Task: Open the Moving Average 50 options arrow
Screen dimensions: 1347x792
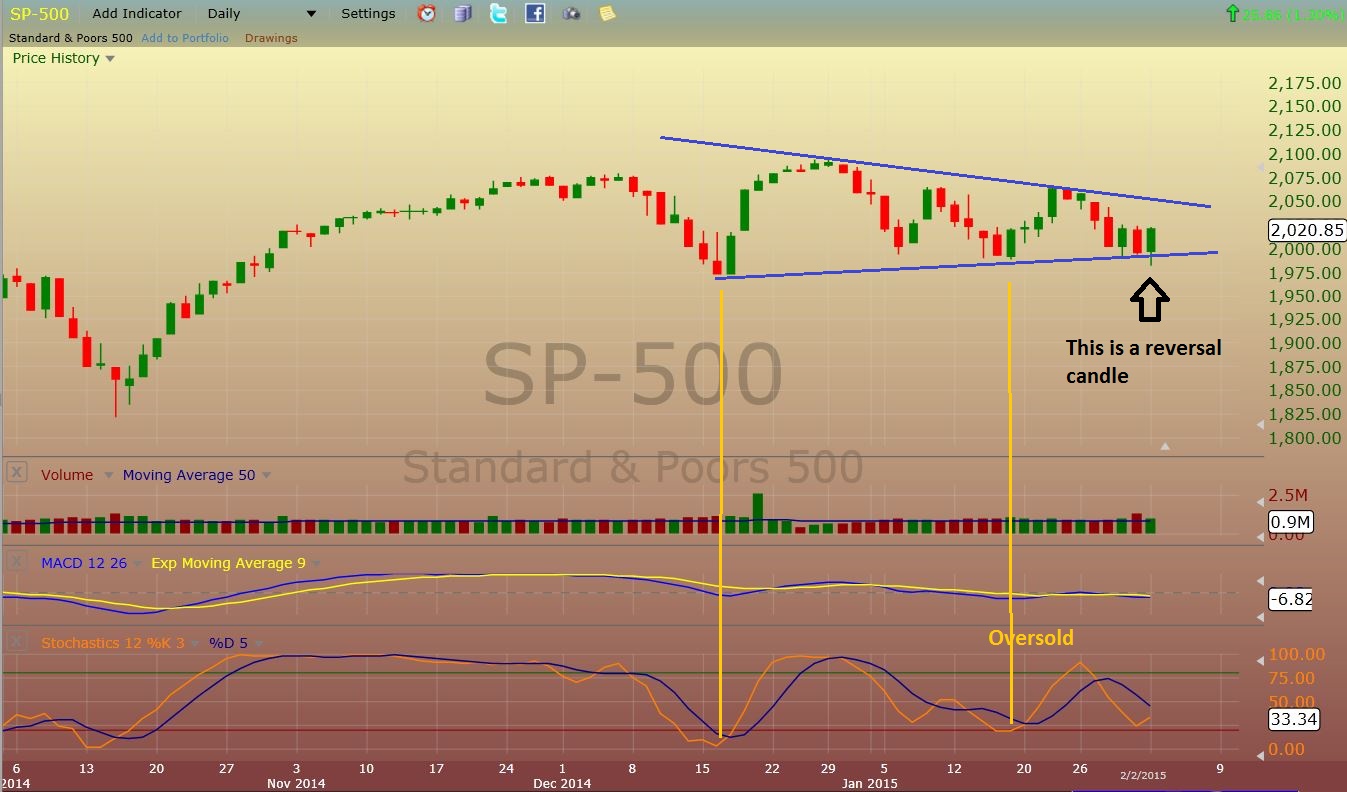Action: coord(266,476)
